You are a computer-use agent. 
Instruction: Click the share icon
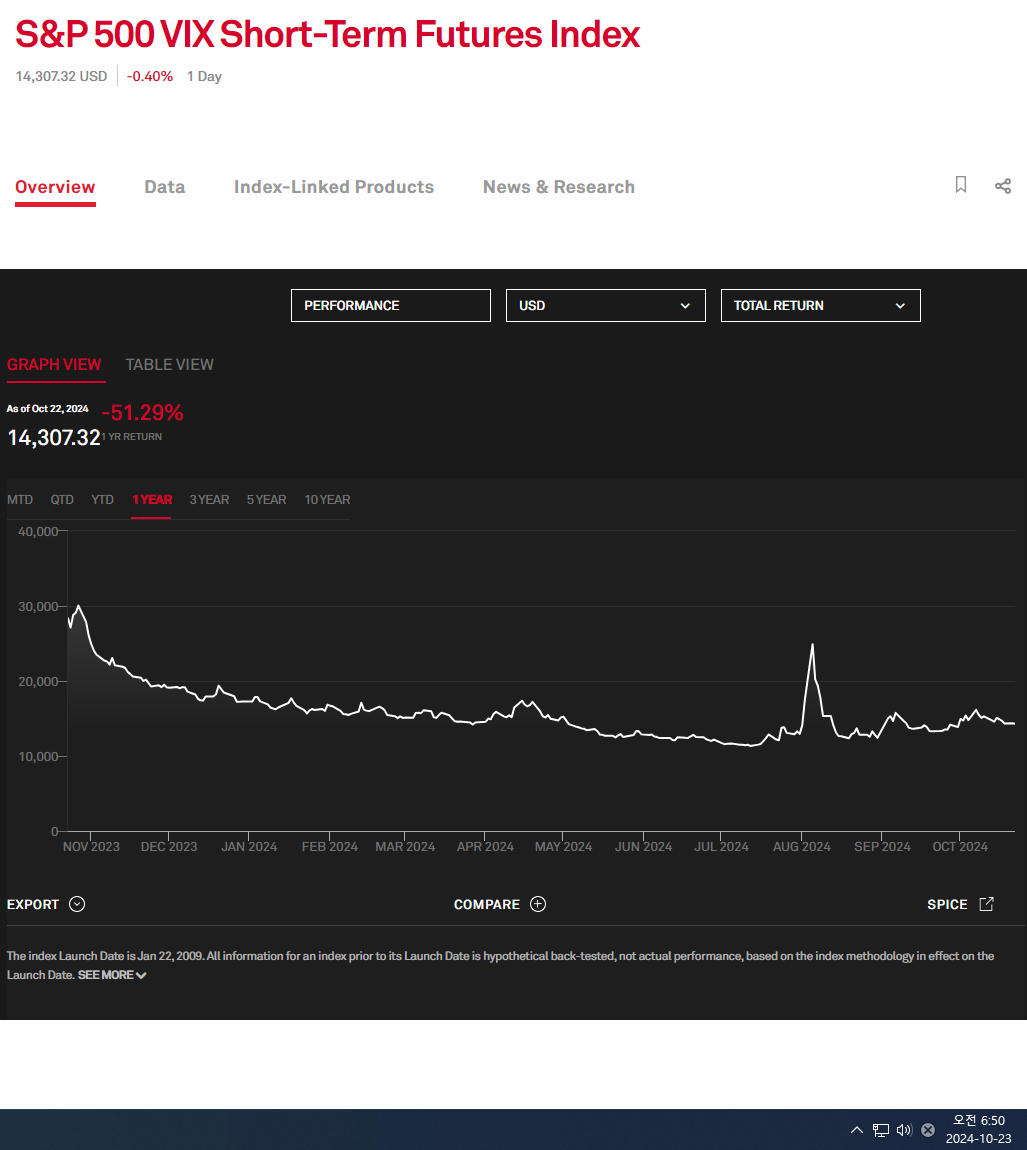[1003, 186]
